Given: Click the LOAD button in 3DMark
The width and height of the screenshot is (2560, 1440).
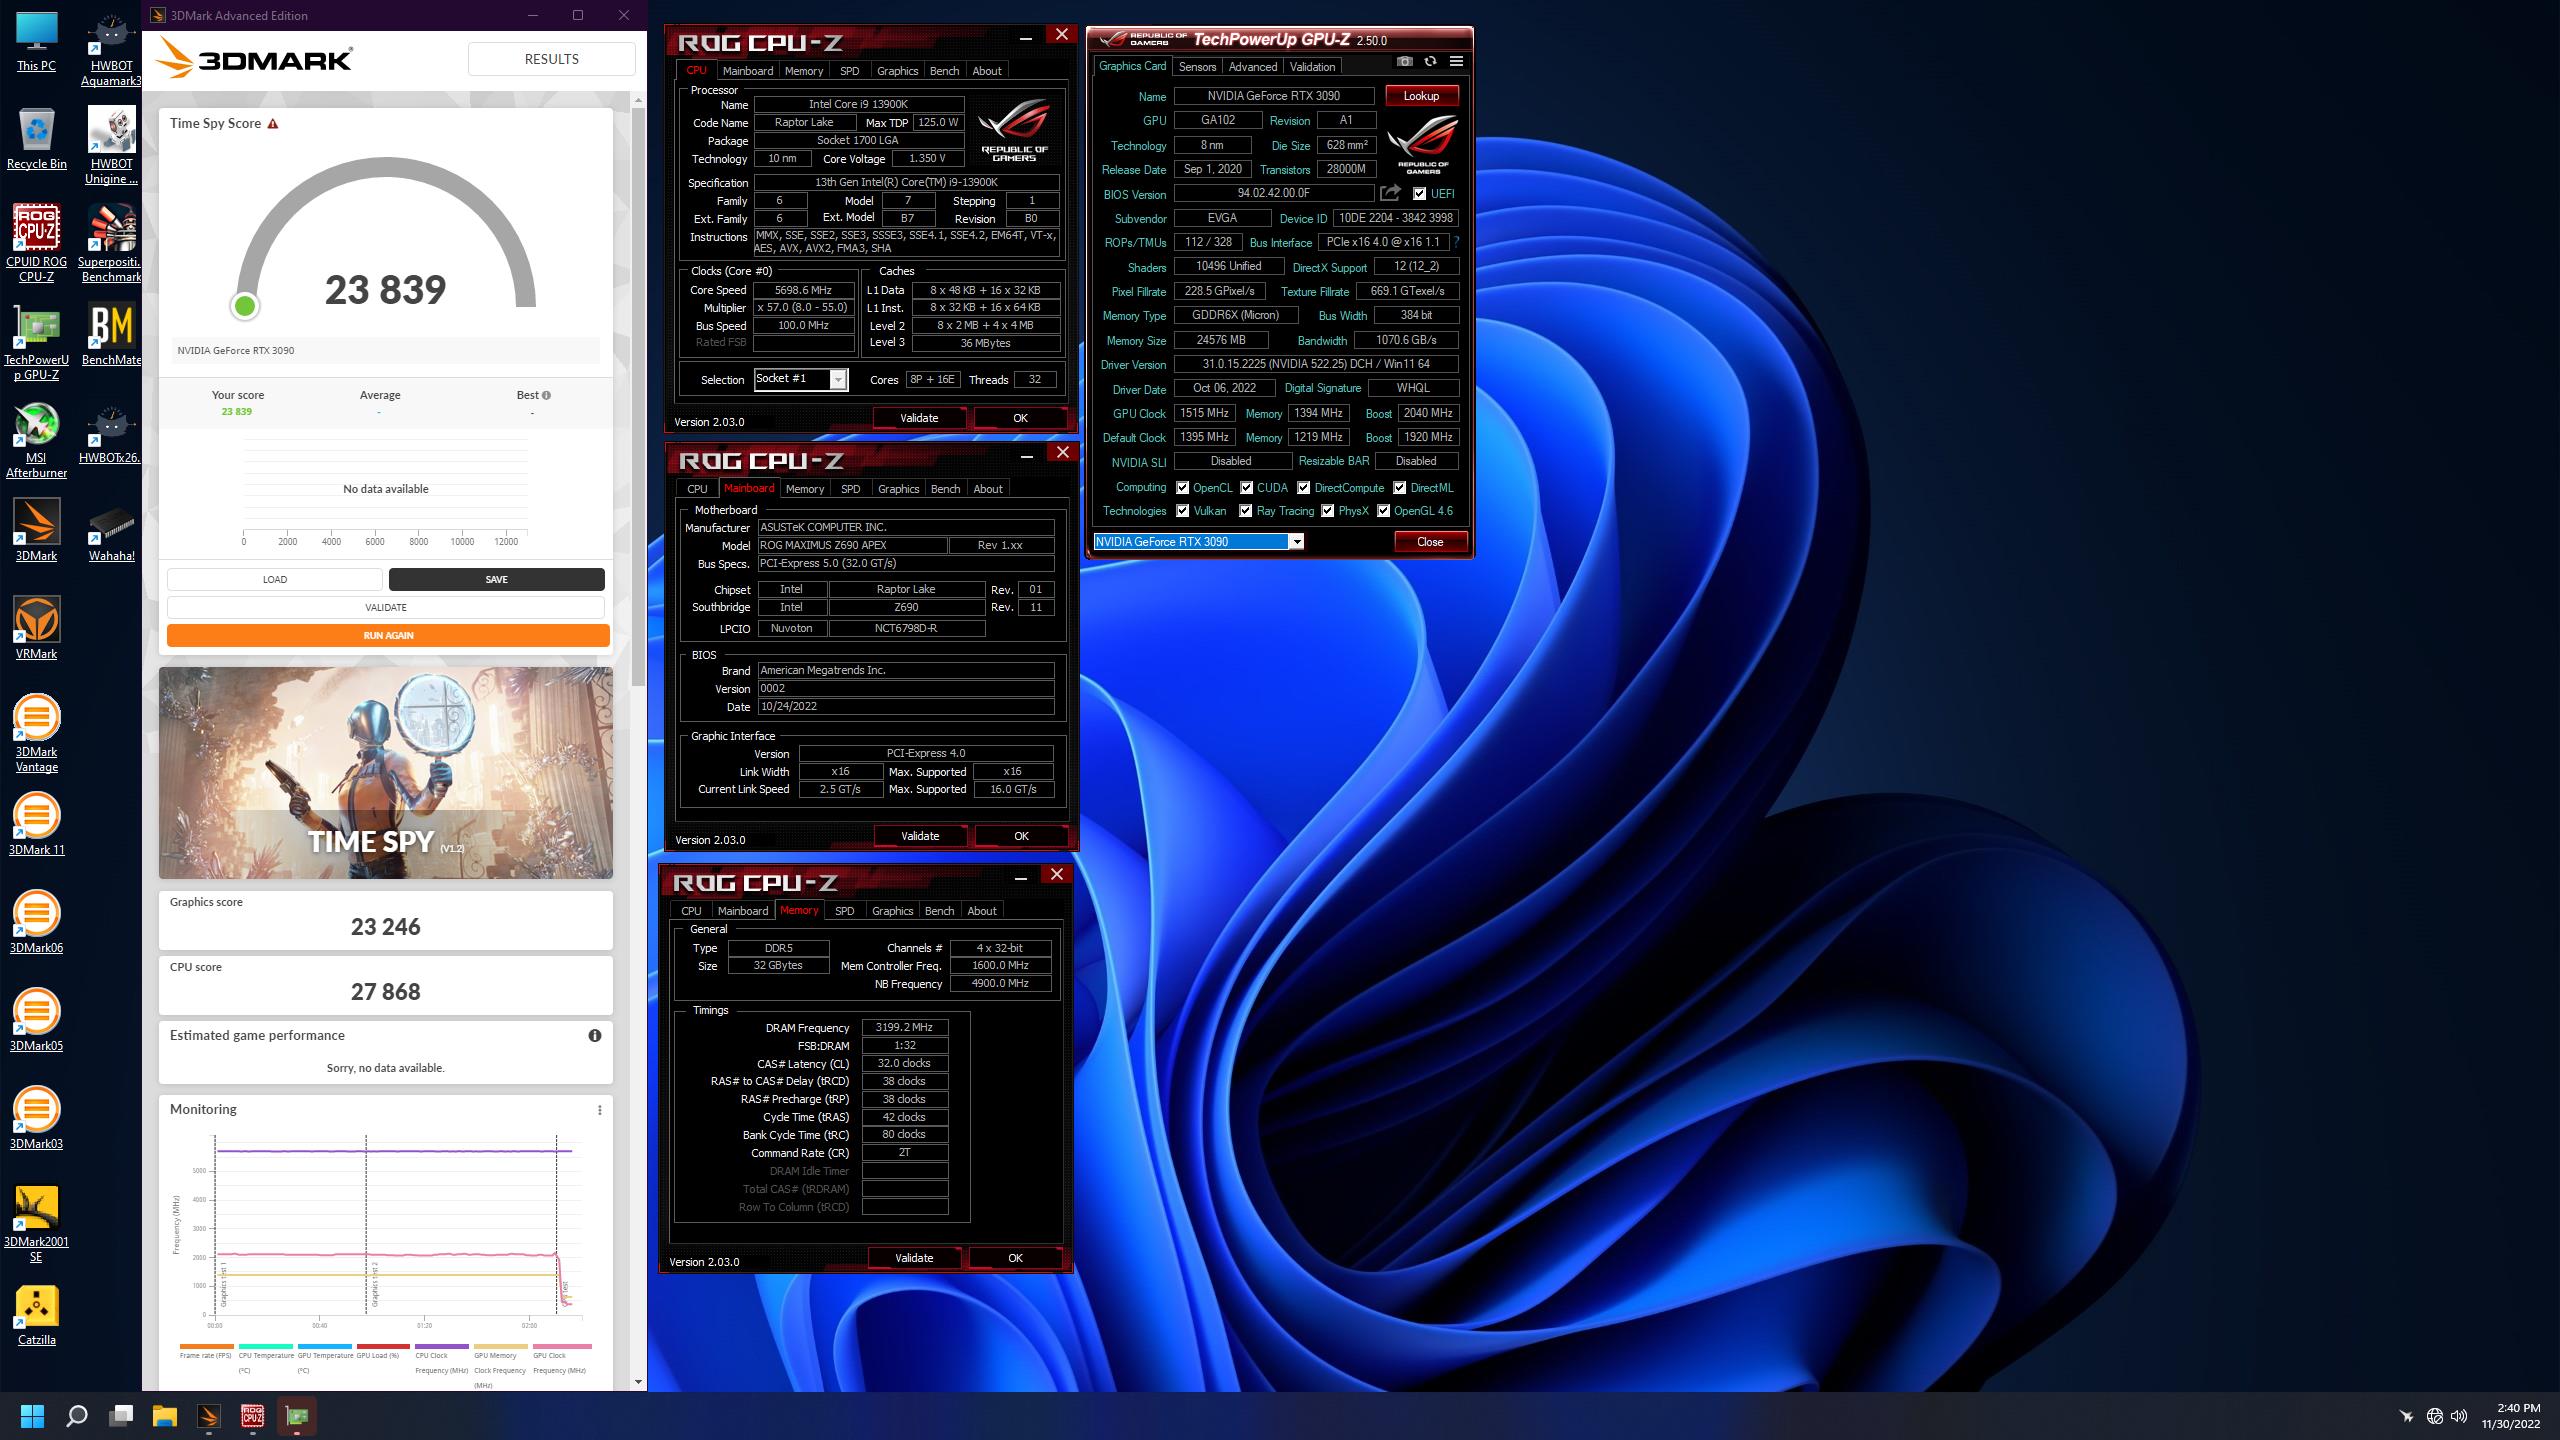Looking at the screenshot, I should tap(275, 580).
